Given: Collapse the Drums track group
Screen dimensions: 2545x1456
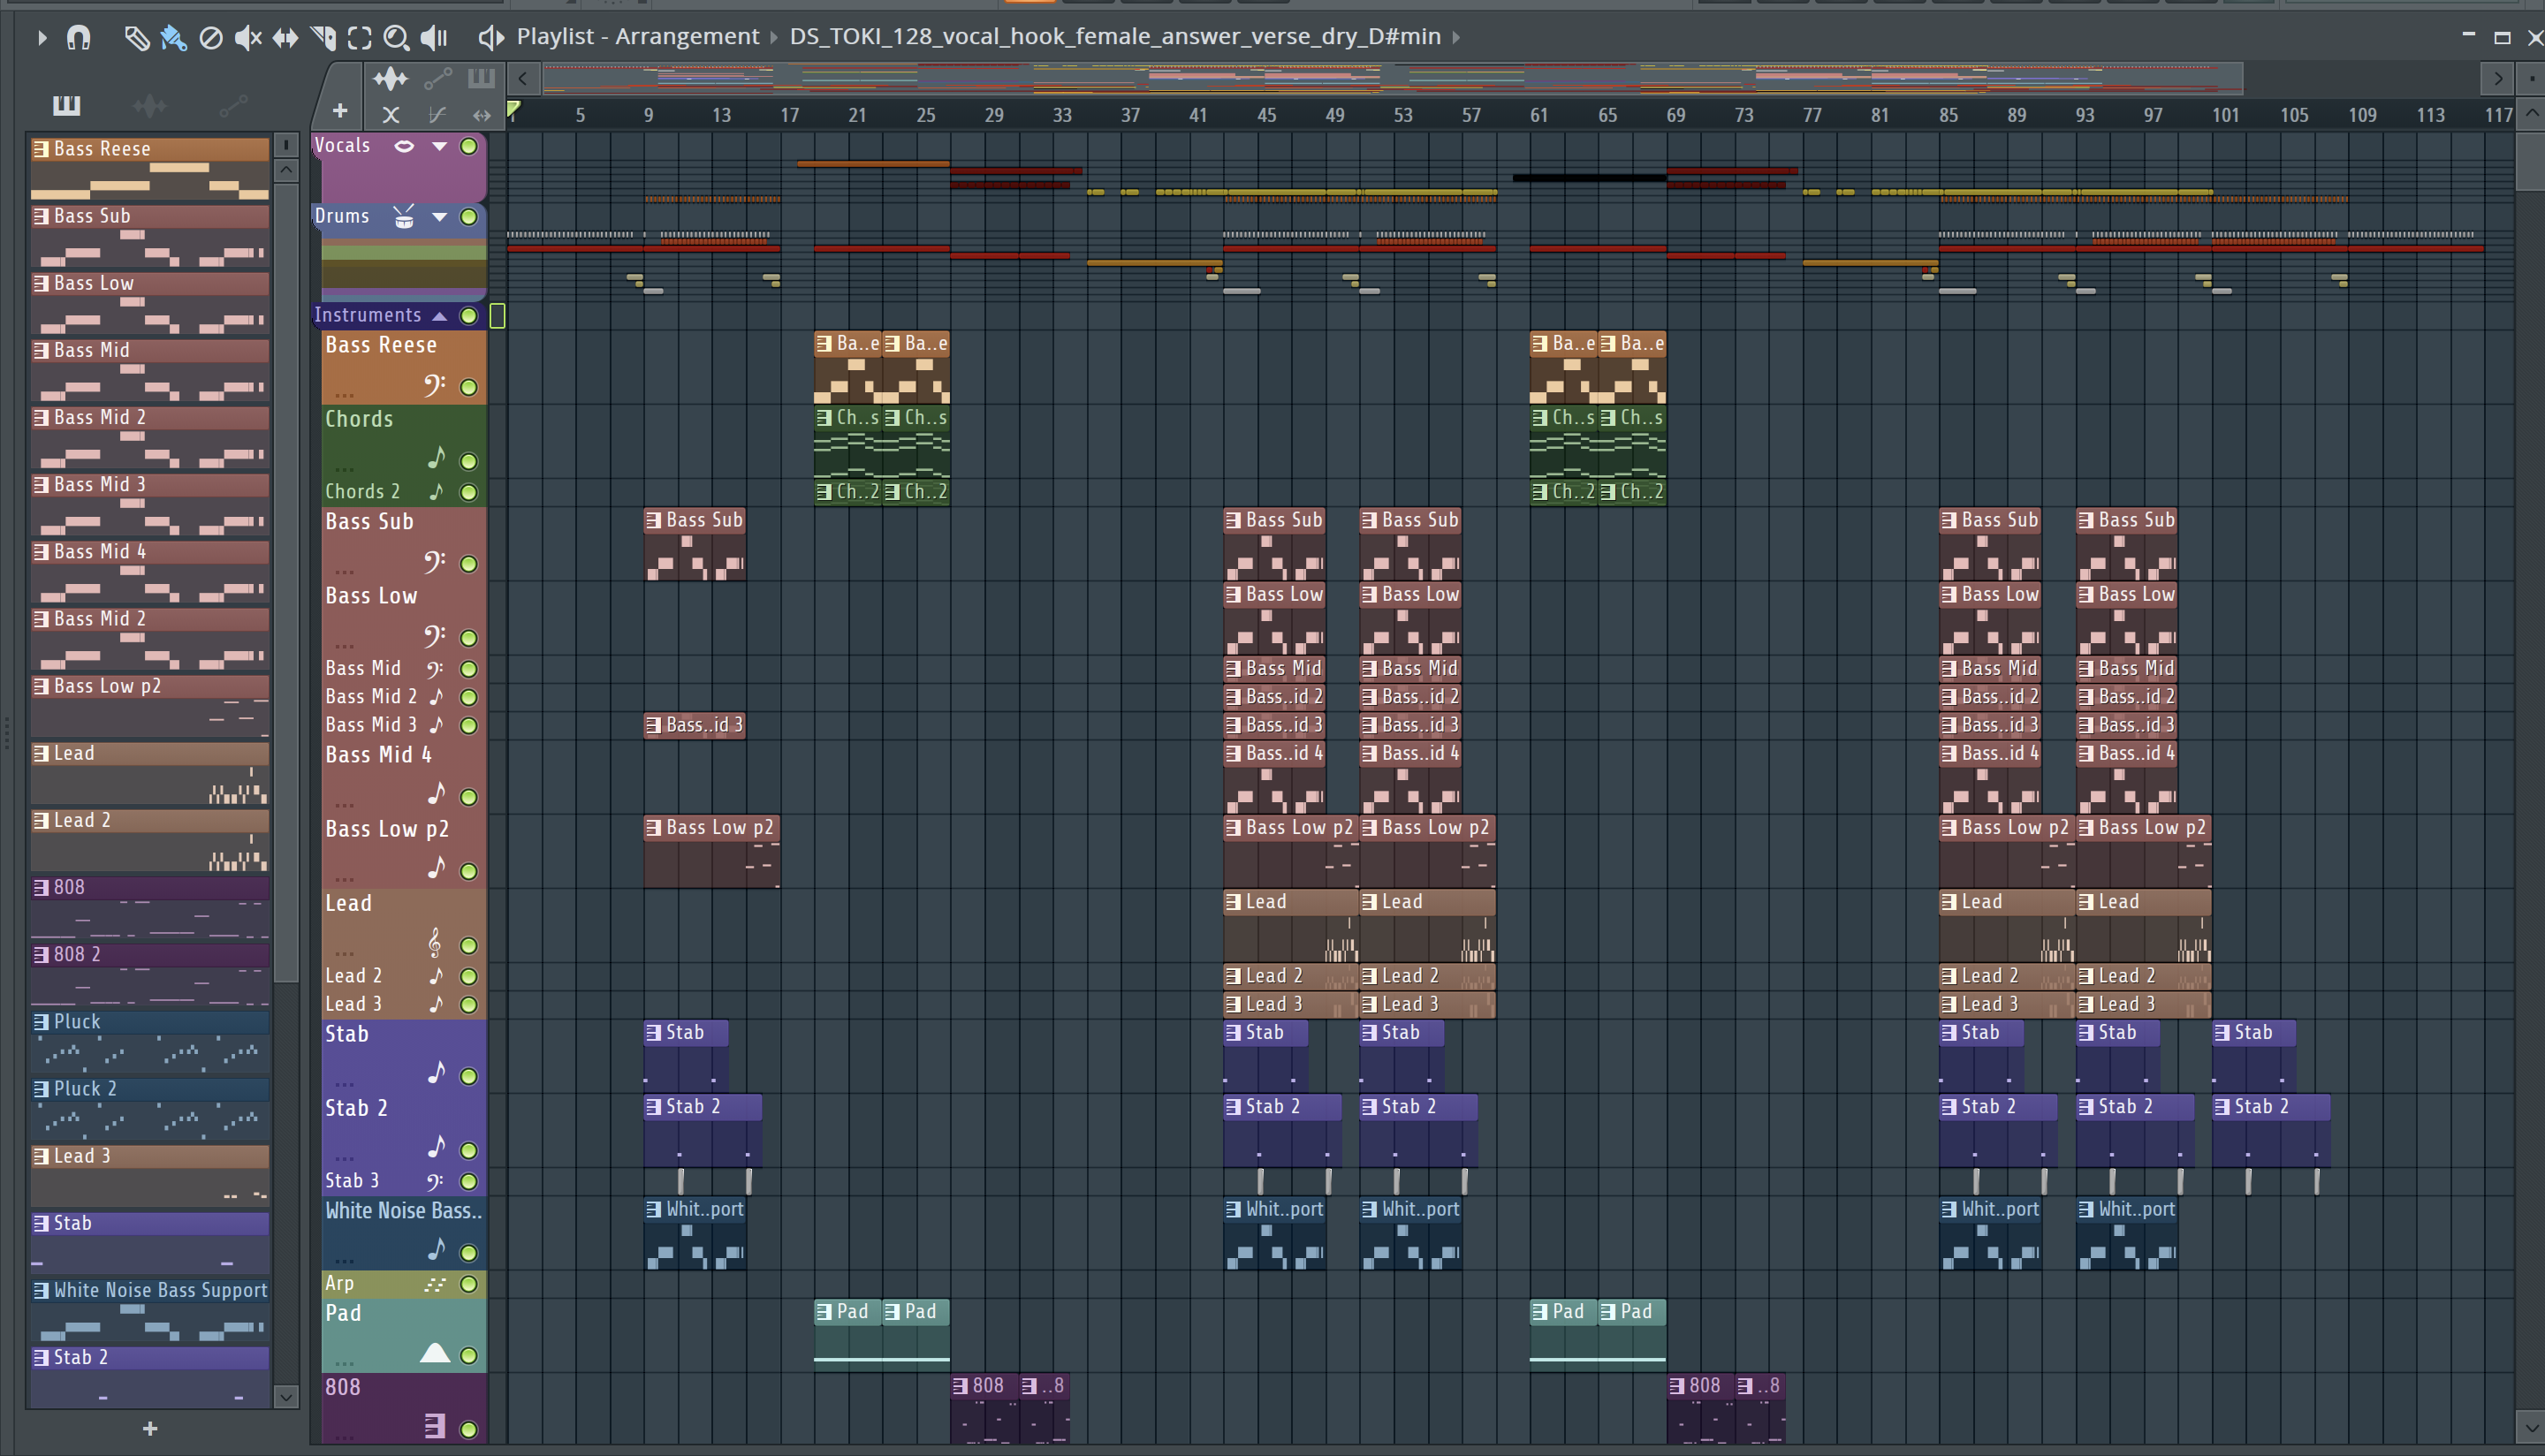Looking at the screenshot, I should tap(439, 217).
